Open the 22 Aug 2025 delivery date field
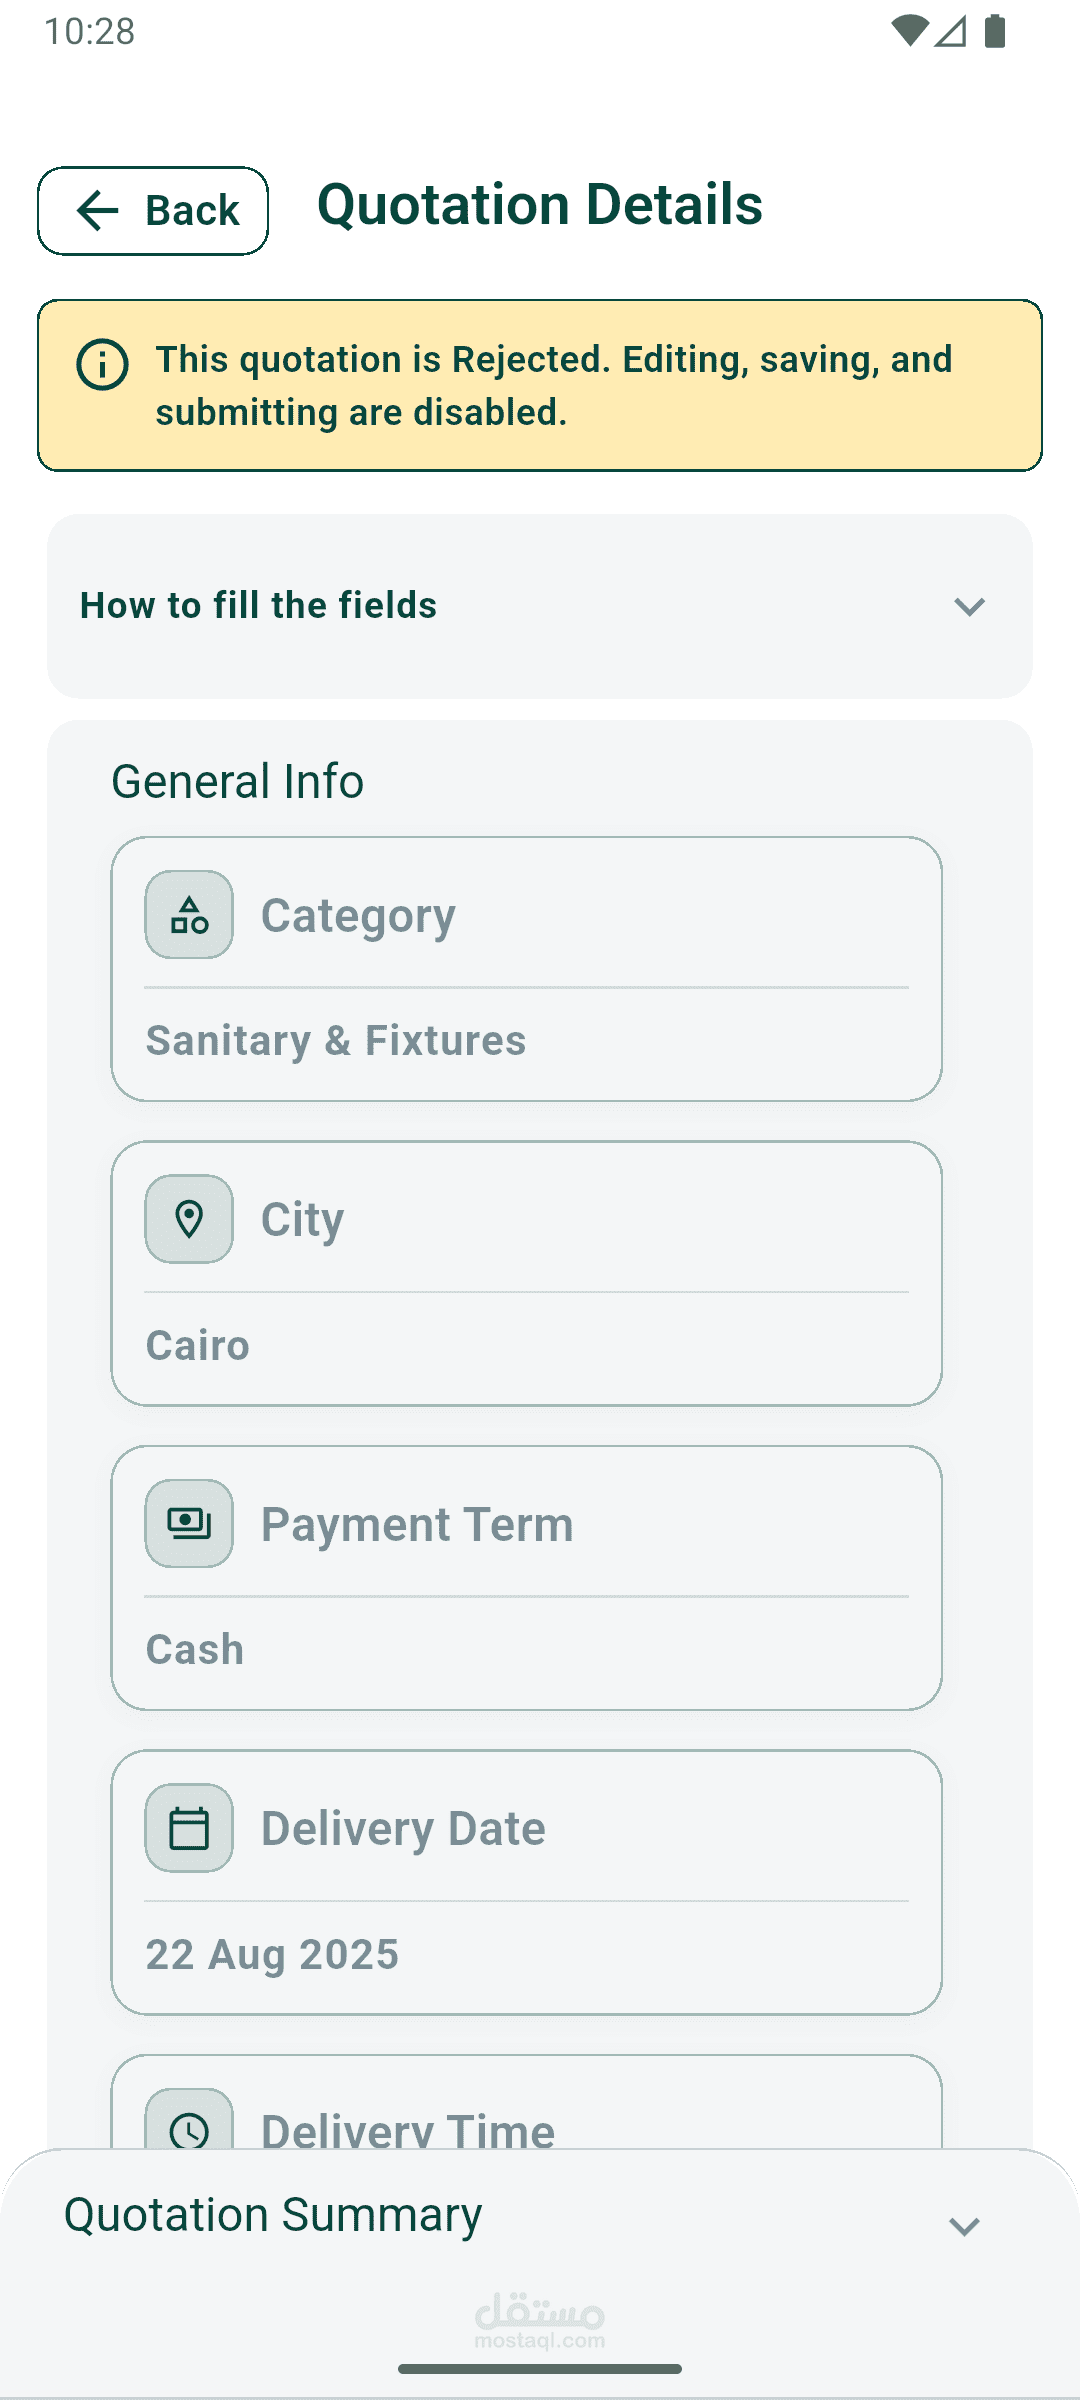Image resolution: width=1080 pixels, height=2400 pixels. click(x=272, y=1955)
